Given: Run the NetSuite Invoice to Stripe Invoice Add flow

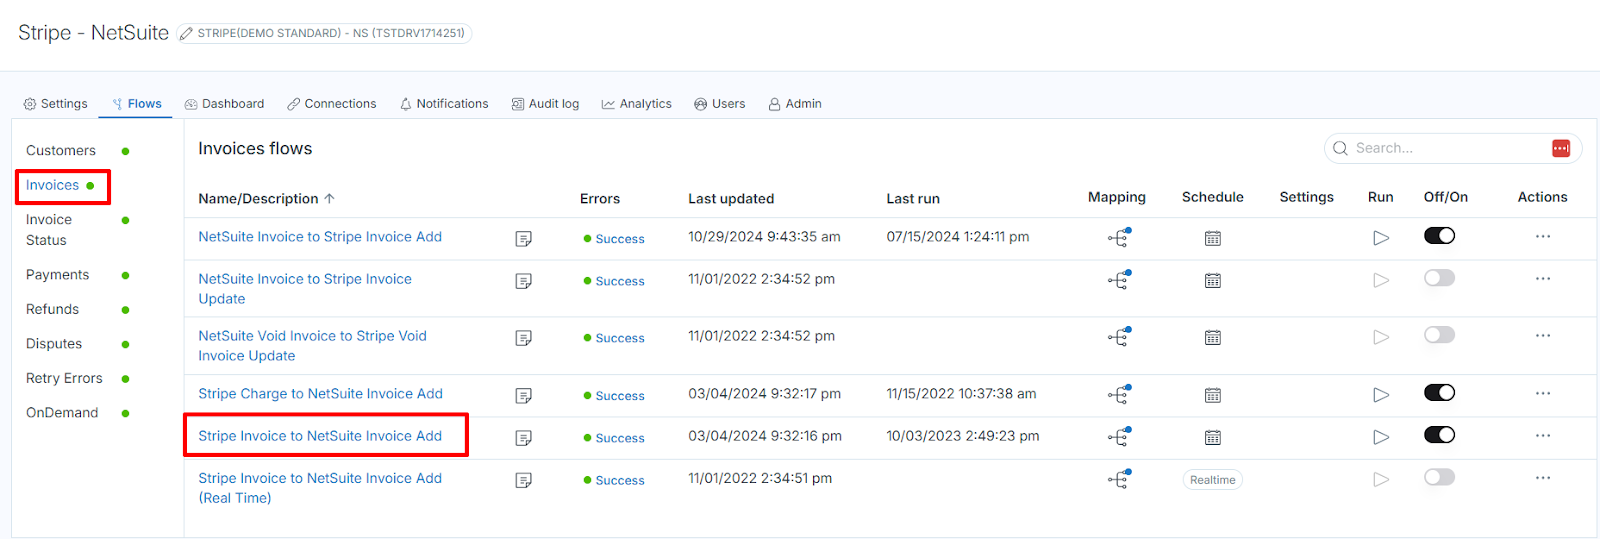Looking at the screenshot, I should 1380,238.
